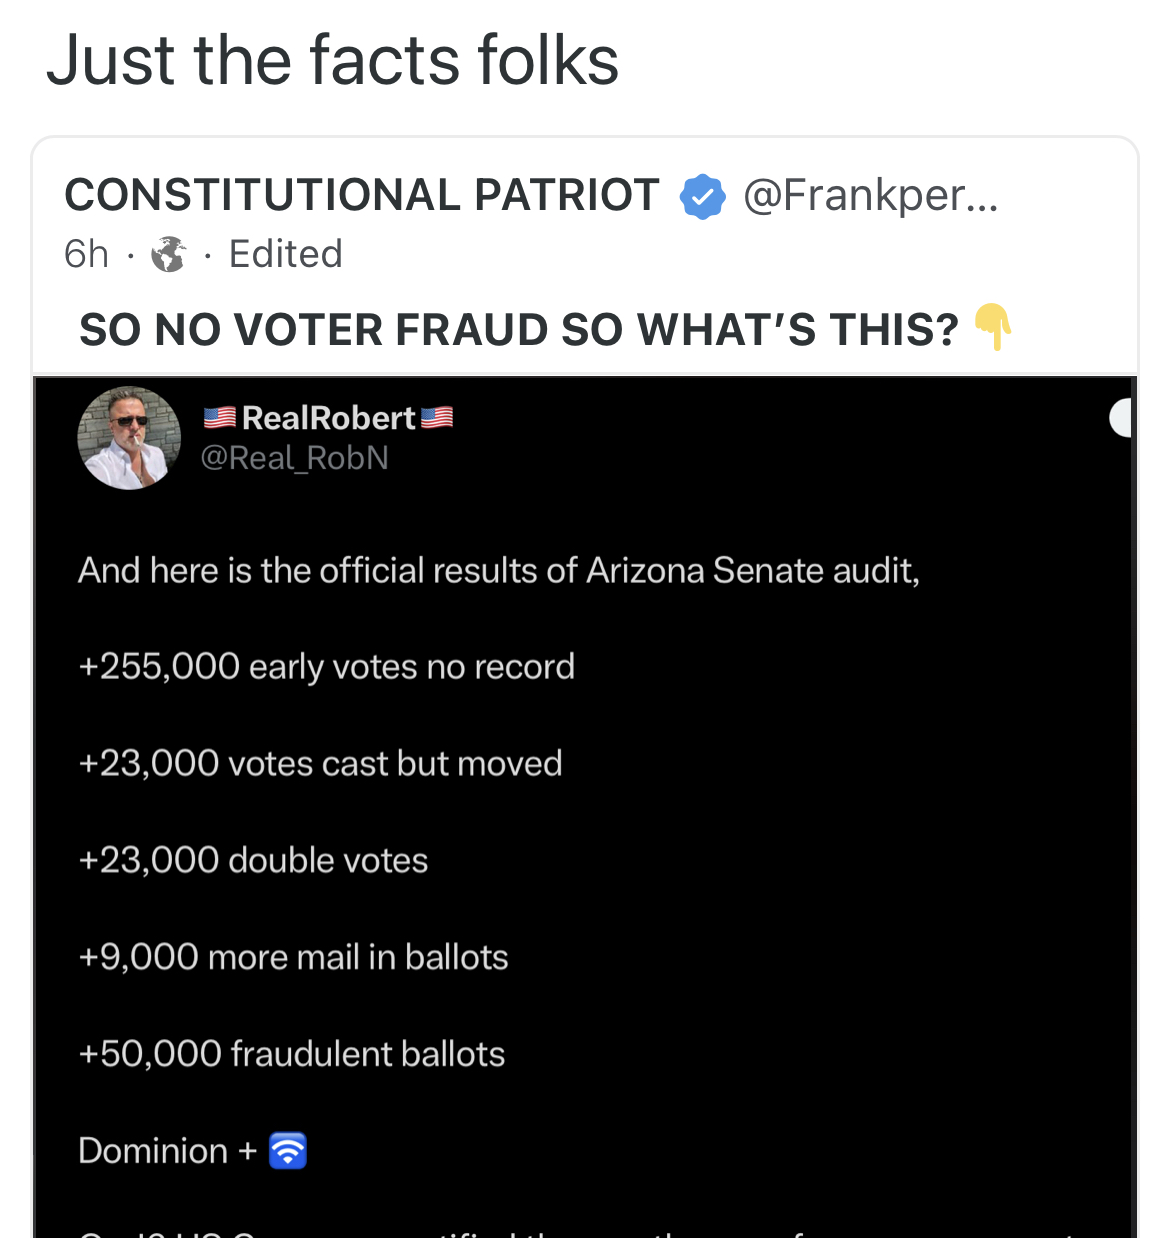View edit history via Edited label
This screenshot has height=1238, width=1170.
pyautogui.click(x=286, y=255)
